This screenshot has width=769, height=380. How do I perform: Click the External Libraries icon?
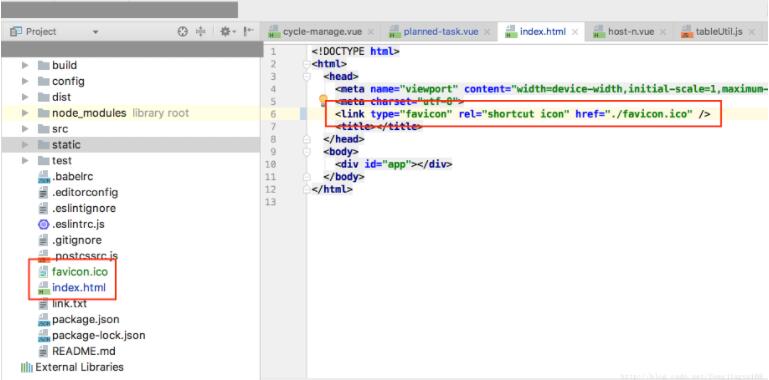click(x=26, y=367)
